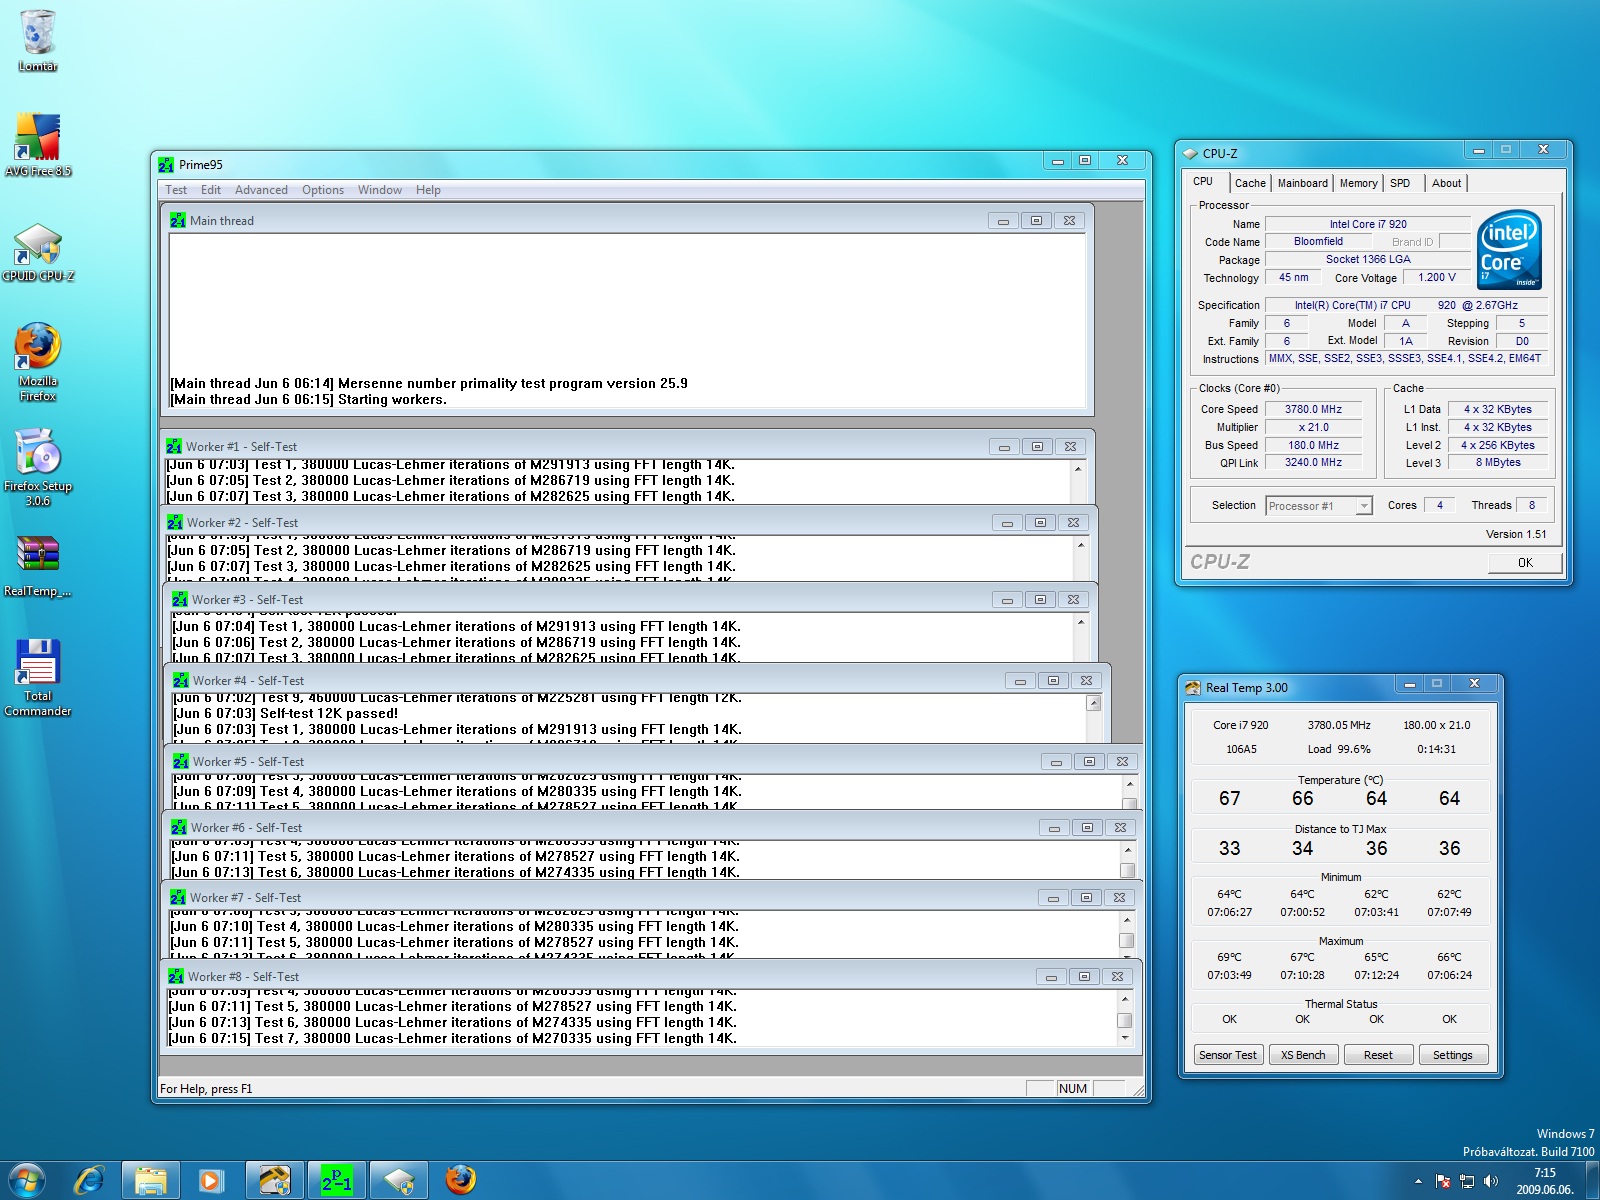This screenshot has height=1200, width=1600.
Task: Open Prime95 Edit menu
Action: click(211, 190)
